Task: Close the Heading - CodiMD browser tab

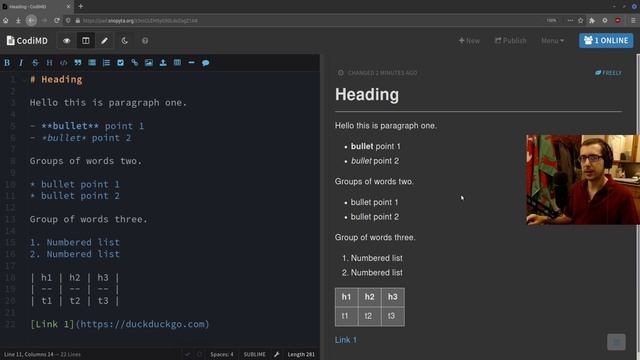Action: pos(68,7)
